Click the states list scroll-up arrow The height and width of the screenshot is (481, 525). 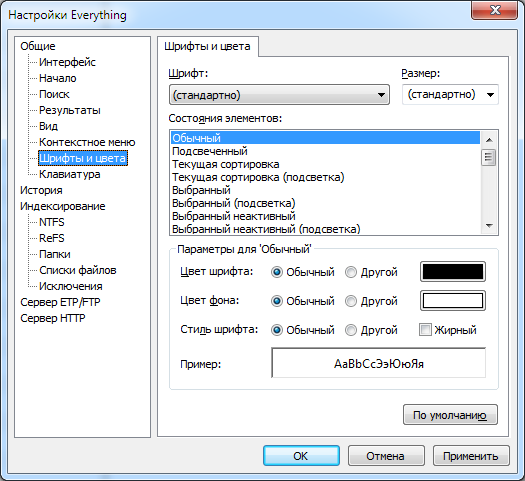(x=489, y=140)
